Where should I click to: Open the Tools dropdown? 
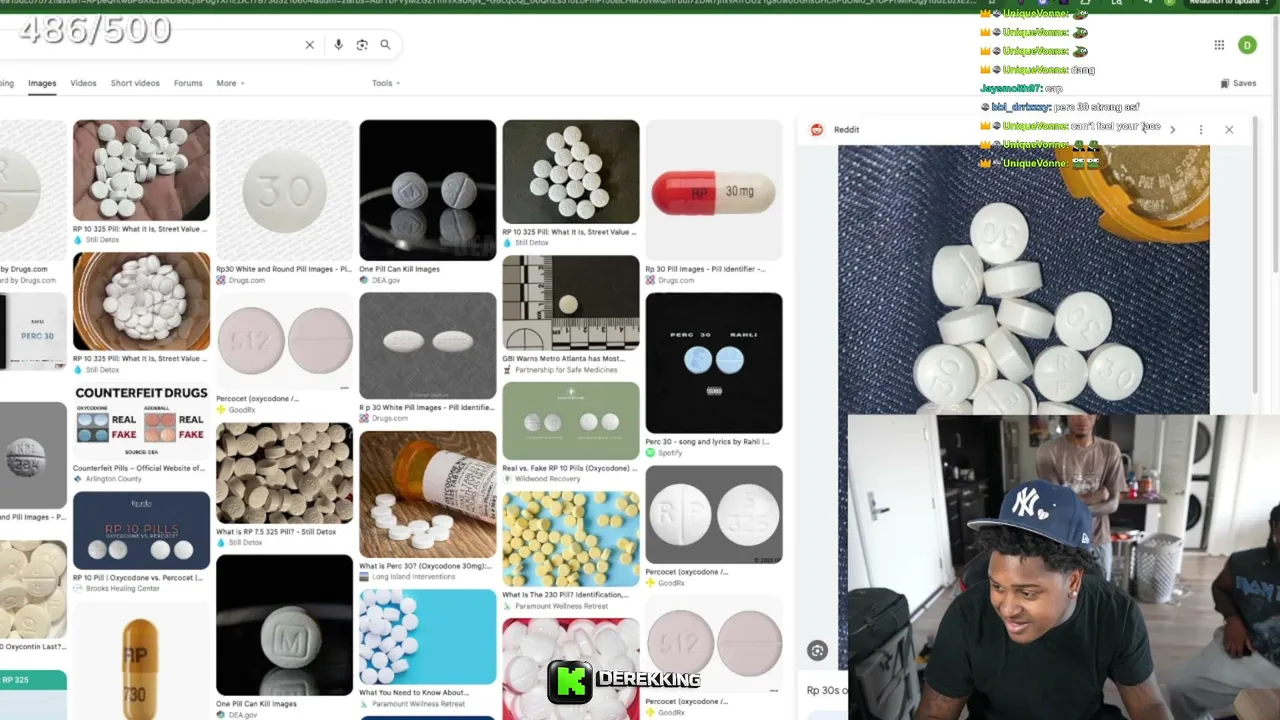(x=386, y=83)
